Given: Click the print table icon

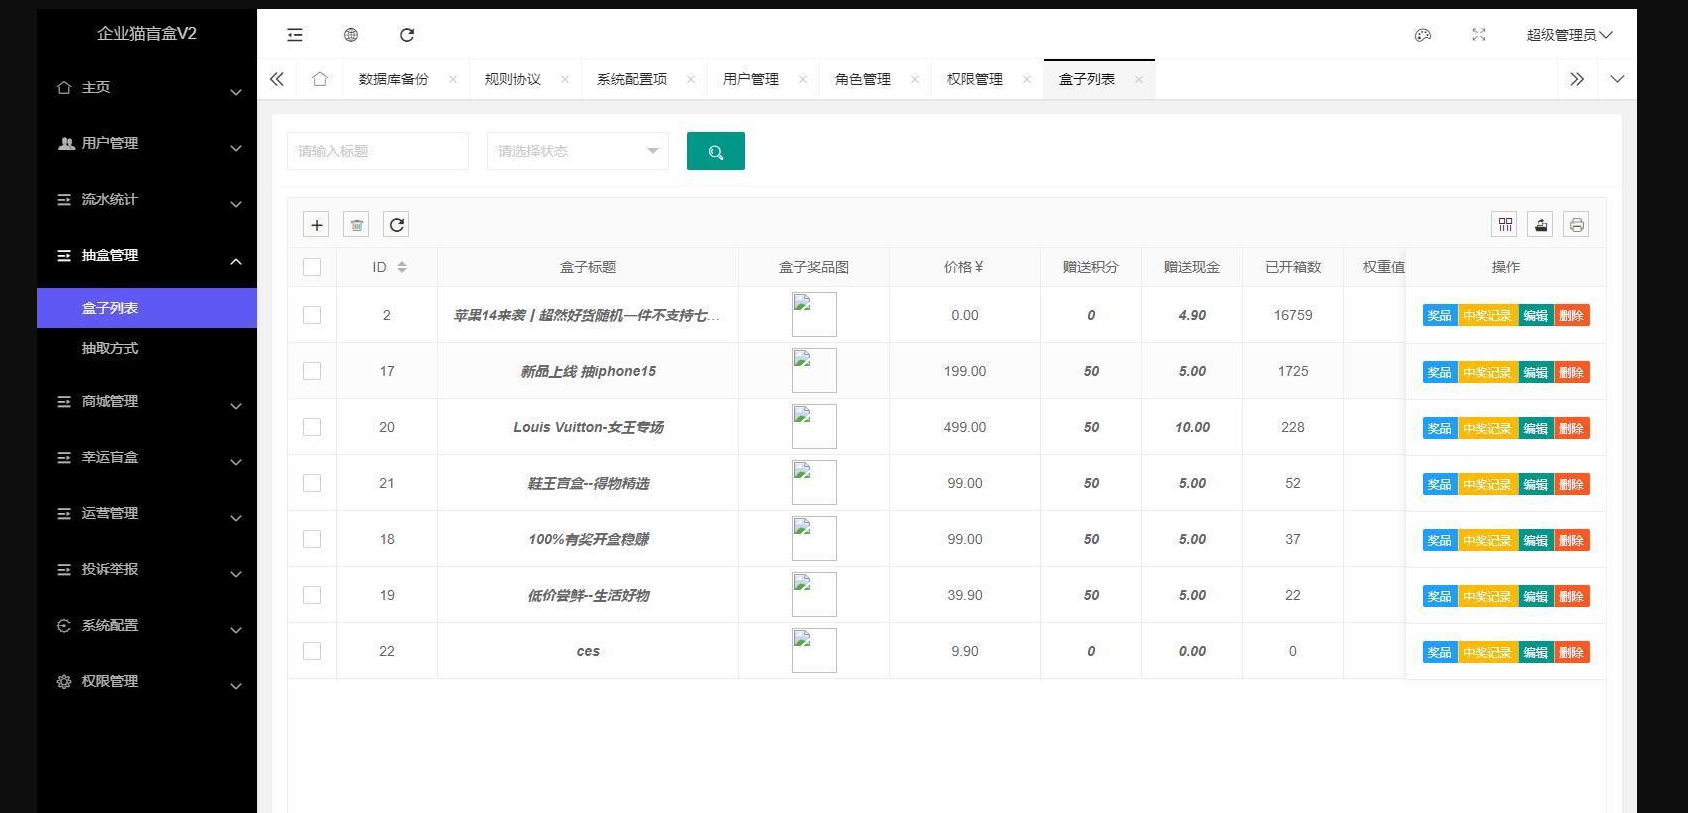Looking at the screenshot, I should click(1577, 225).
